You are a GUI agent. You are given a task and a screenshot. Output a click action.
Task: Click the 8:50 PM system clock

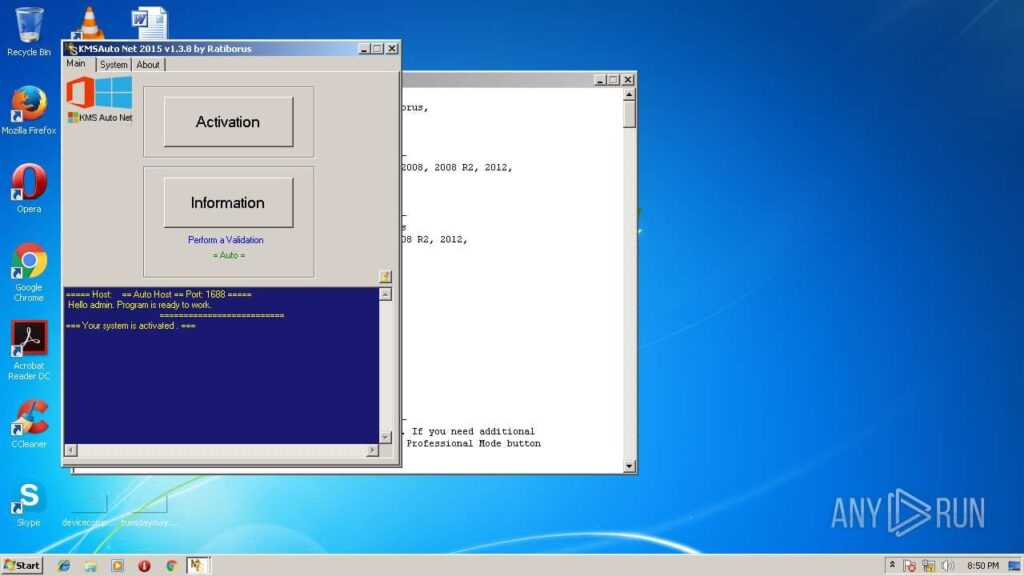(983, 566)
